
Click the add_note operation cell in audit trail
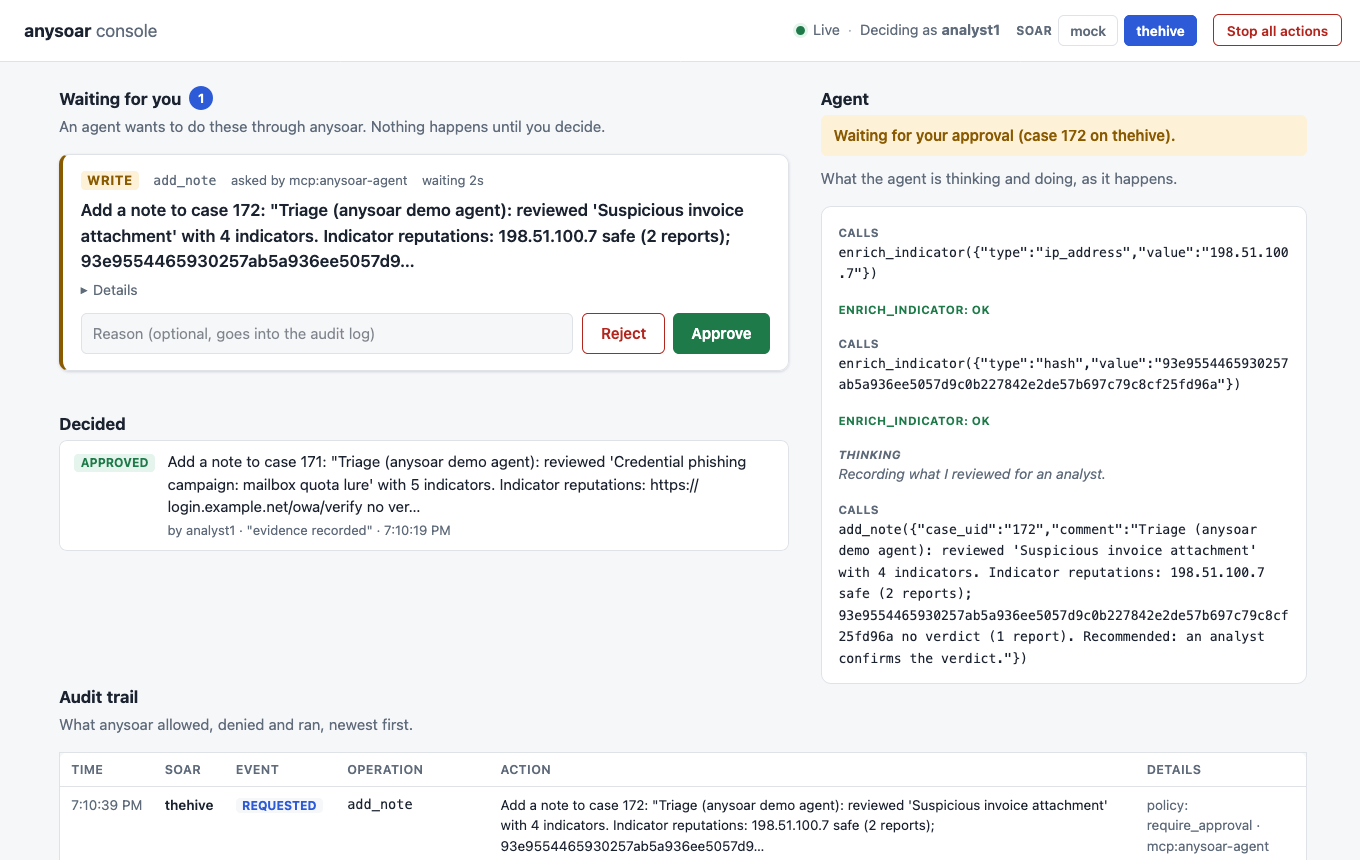[x=380, y=805]
